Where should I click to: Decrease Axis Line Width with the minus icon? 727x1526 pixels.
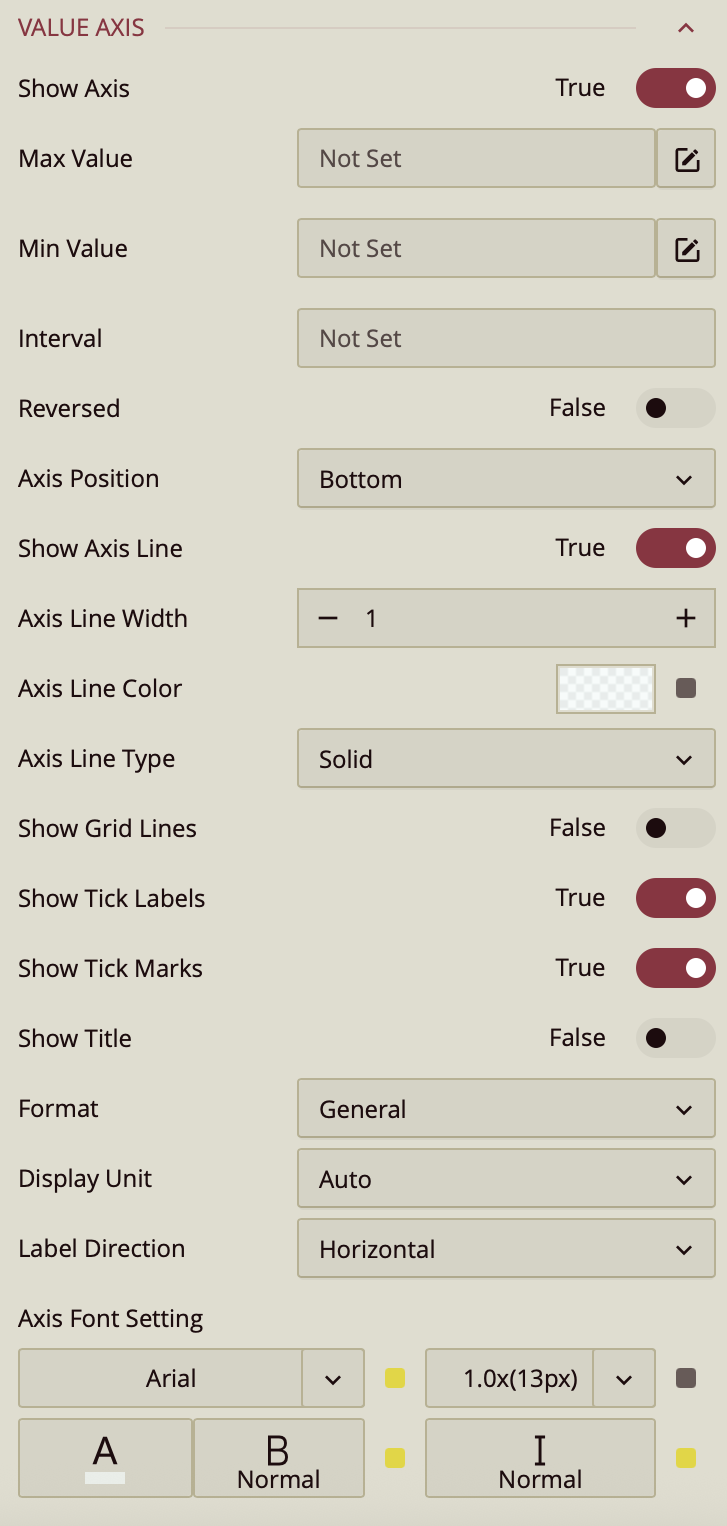[327, 618]
